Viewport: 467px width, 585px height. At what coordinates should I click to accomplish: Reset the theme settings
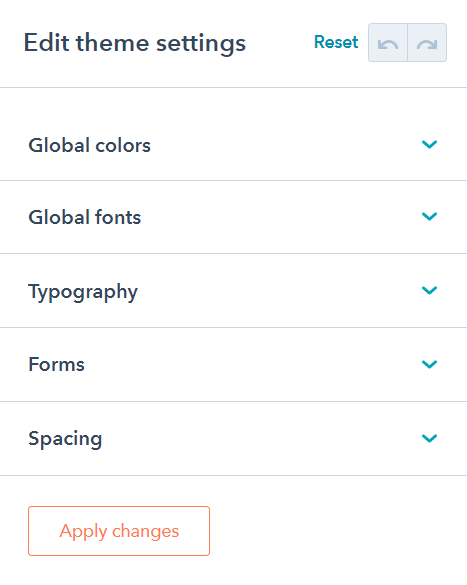pos(336,42)
